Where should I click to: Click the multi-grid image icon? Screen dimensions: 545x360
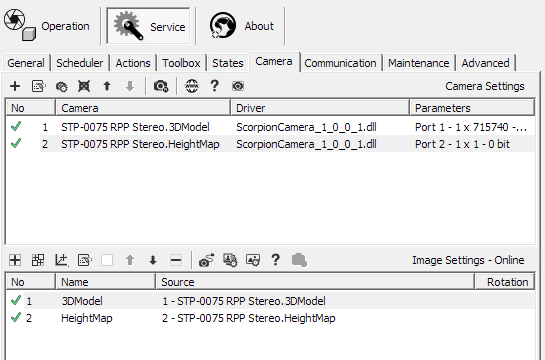38,260
